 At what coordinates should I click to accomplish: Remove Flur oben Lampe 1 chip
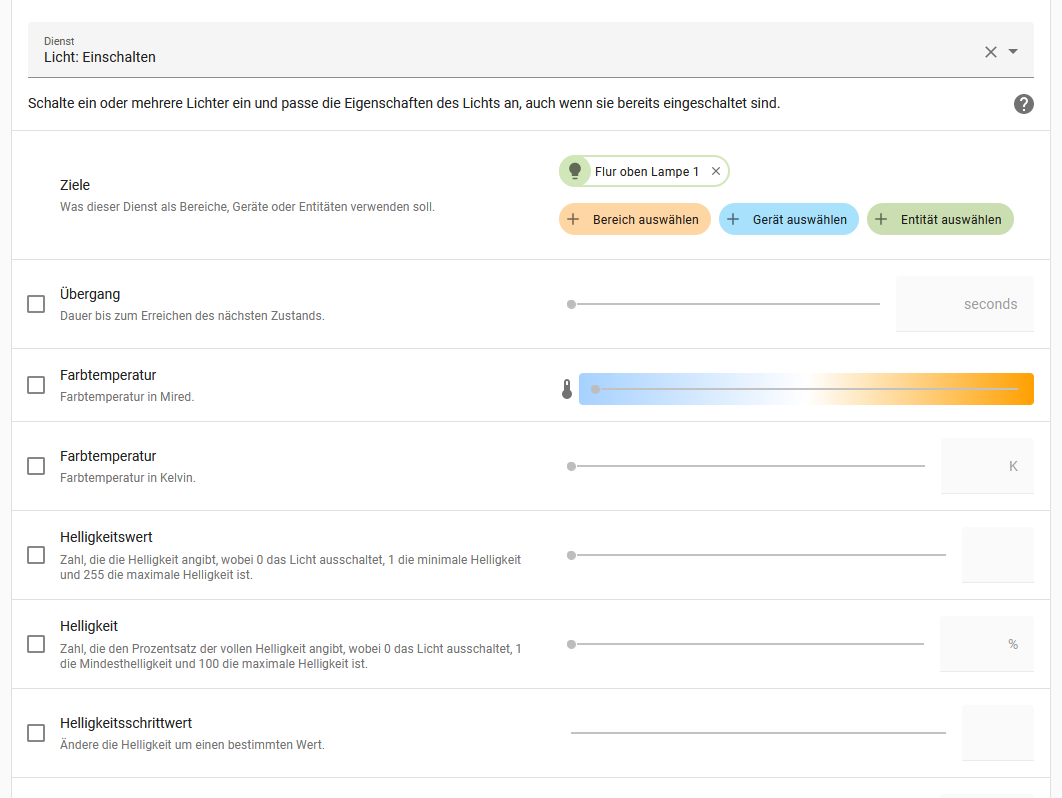(x=715, y=172)
